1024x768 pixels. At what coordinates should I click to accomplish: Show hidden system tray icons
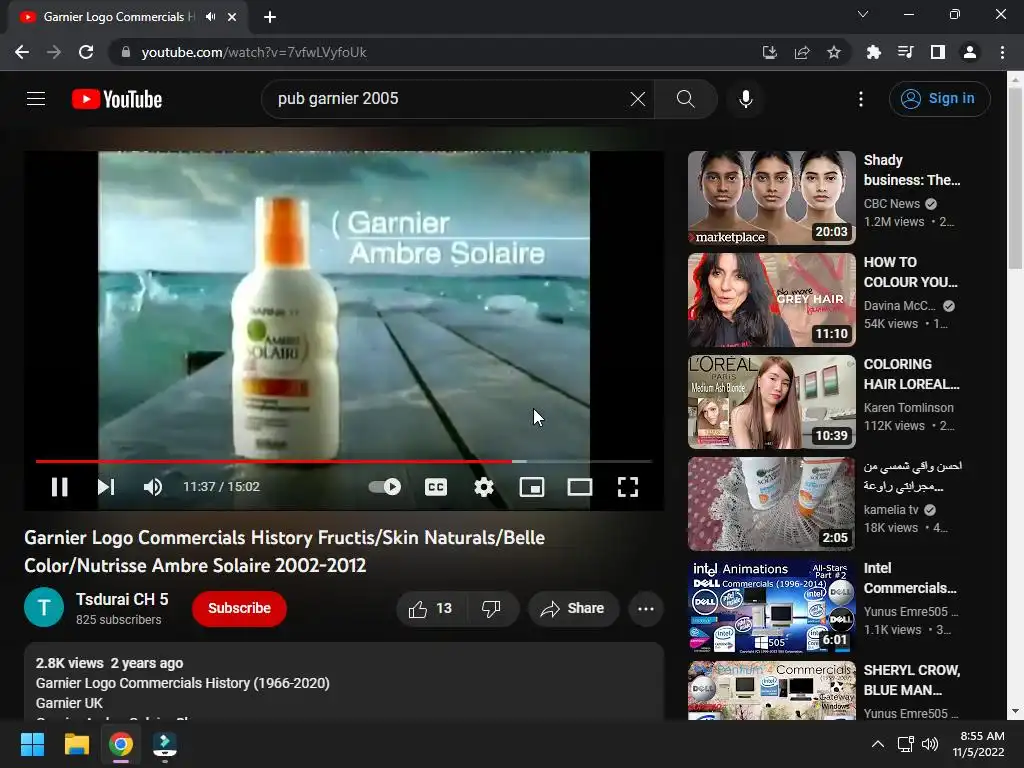[x=878, y=744]
